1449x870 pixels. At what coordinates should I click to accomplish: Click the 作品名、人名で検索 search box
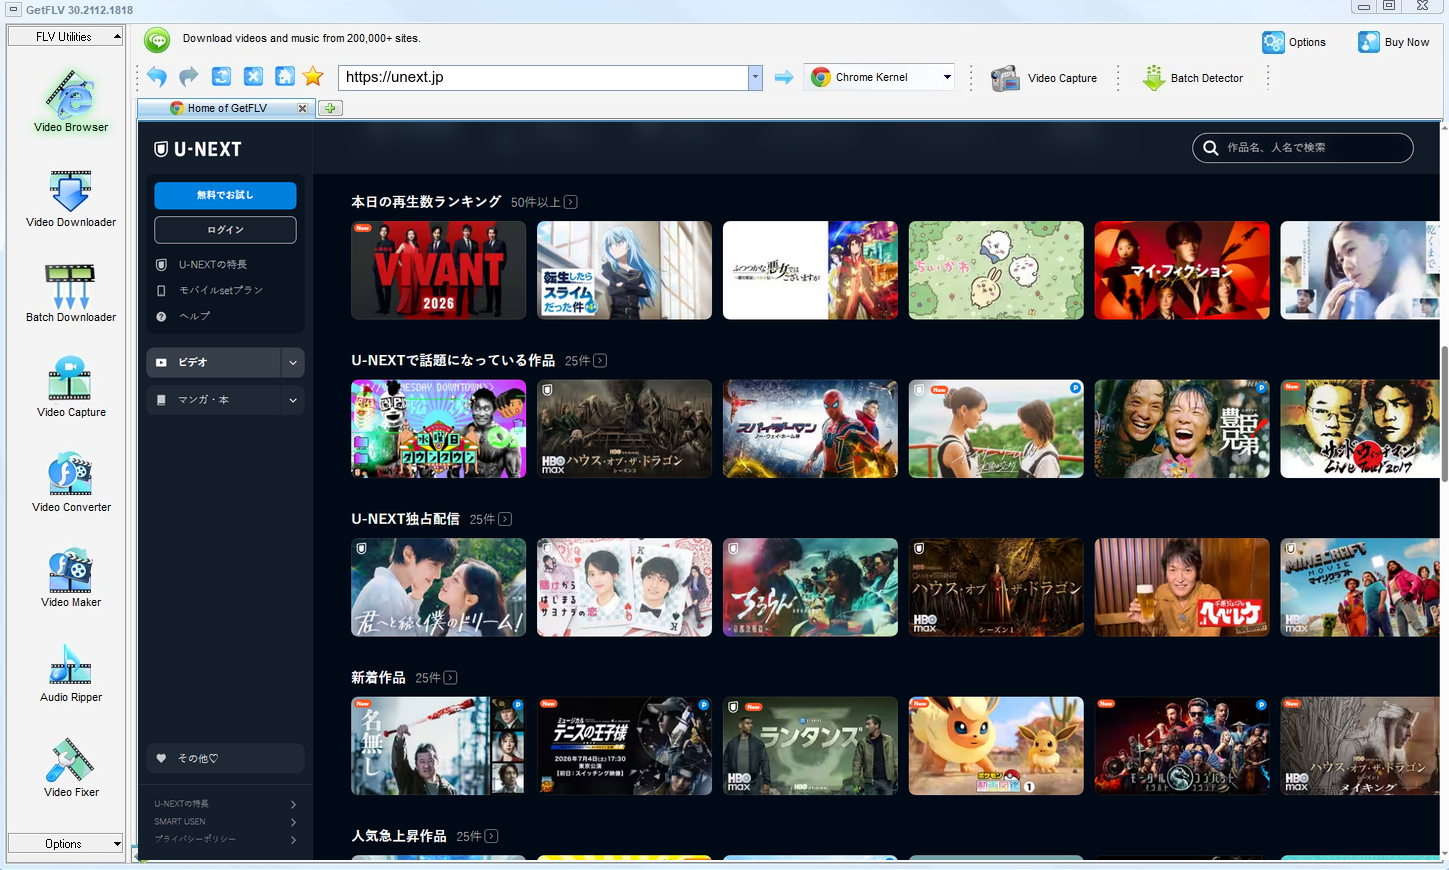click(x=1302, y=148)
